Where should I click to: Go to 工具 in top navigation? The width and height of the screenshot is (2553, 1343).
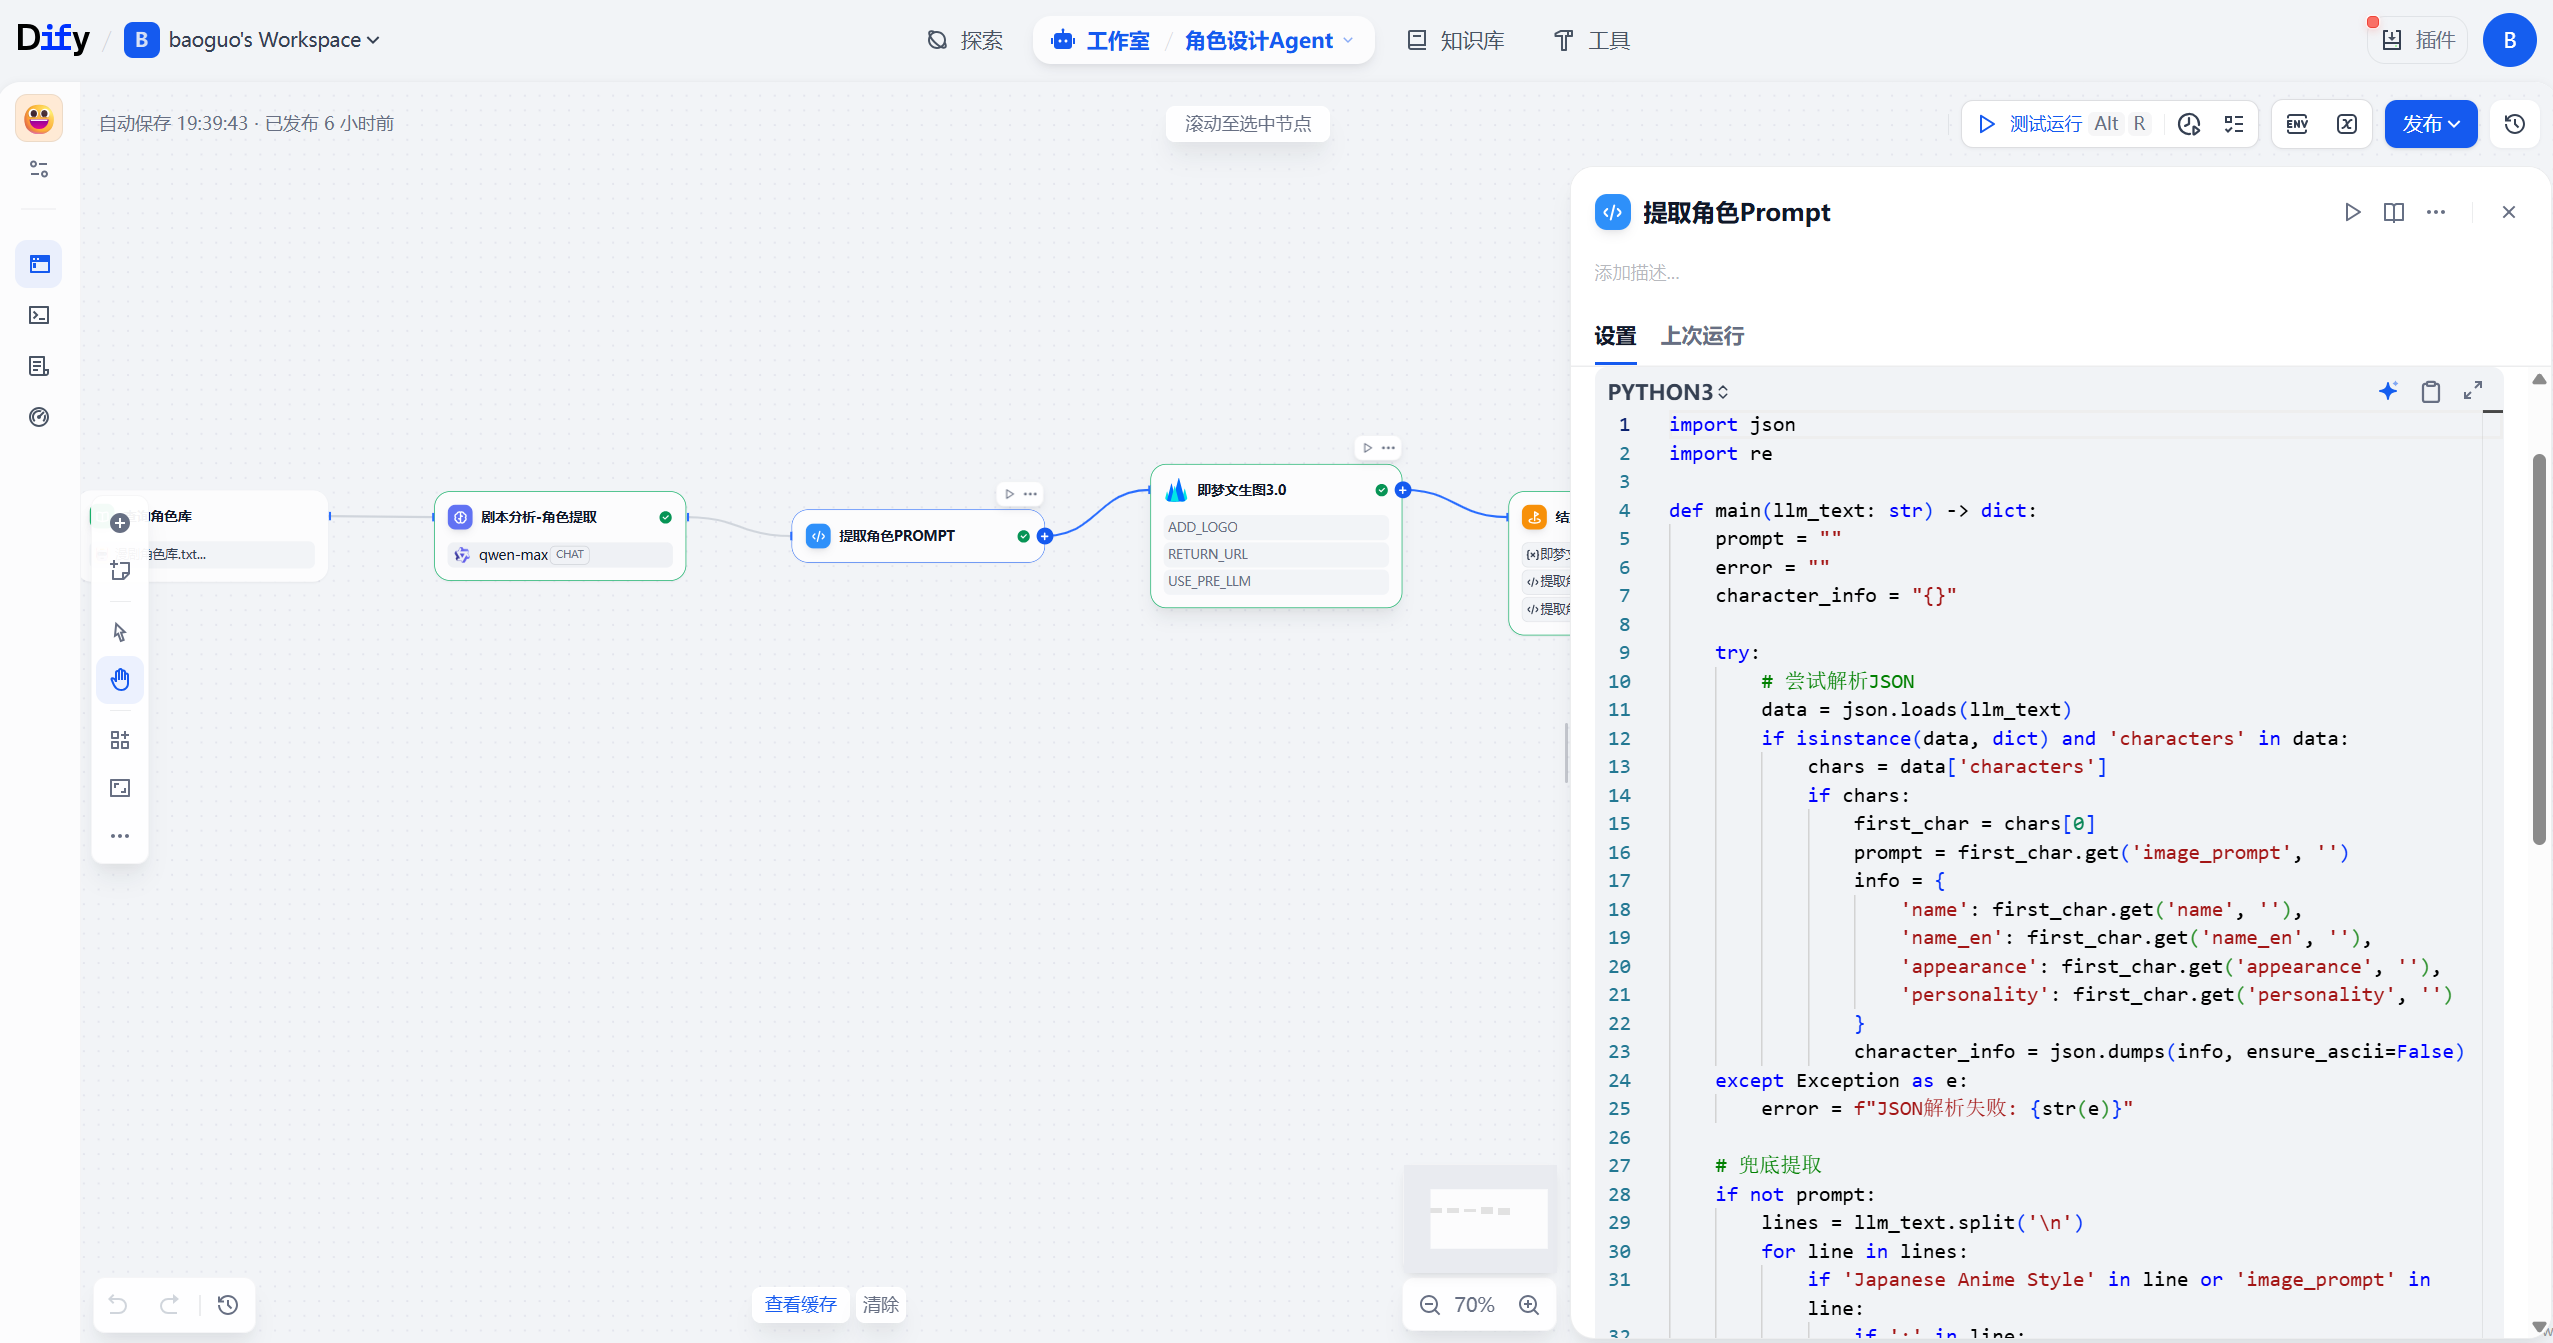coord(1592,40)
